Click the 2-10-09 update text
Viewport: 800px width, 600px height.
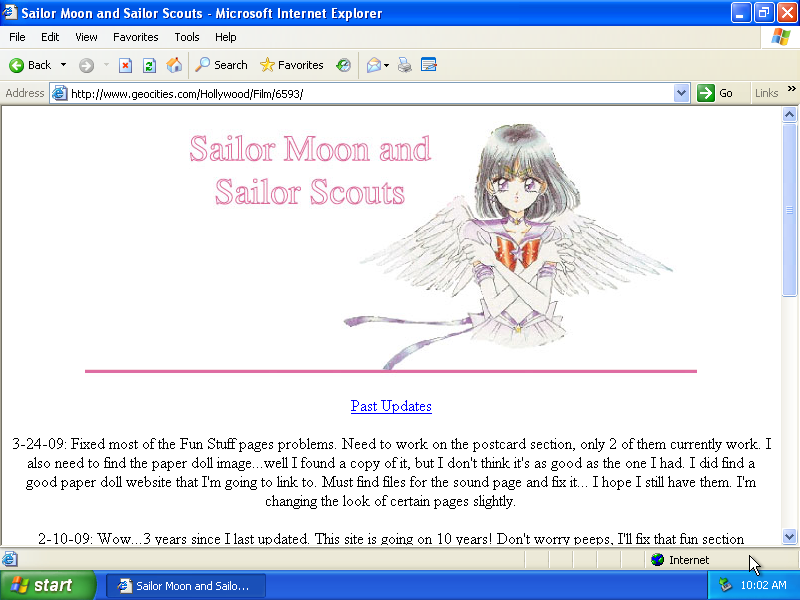391,539
